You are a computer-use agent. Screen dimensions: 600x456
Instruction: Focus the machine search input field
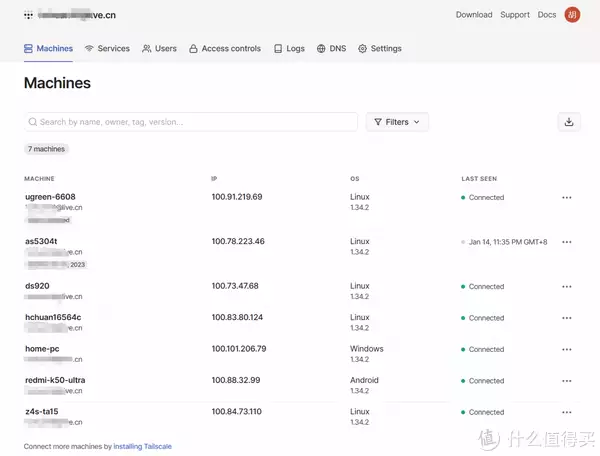tap(191, 122)
